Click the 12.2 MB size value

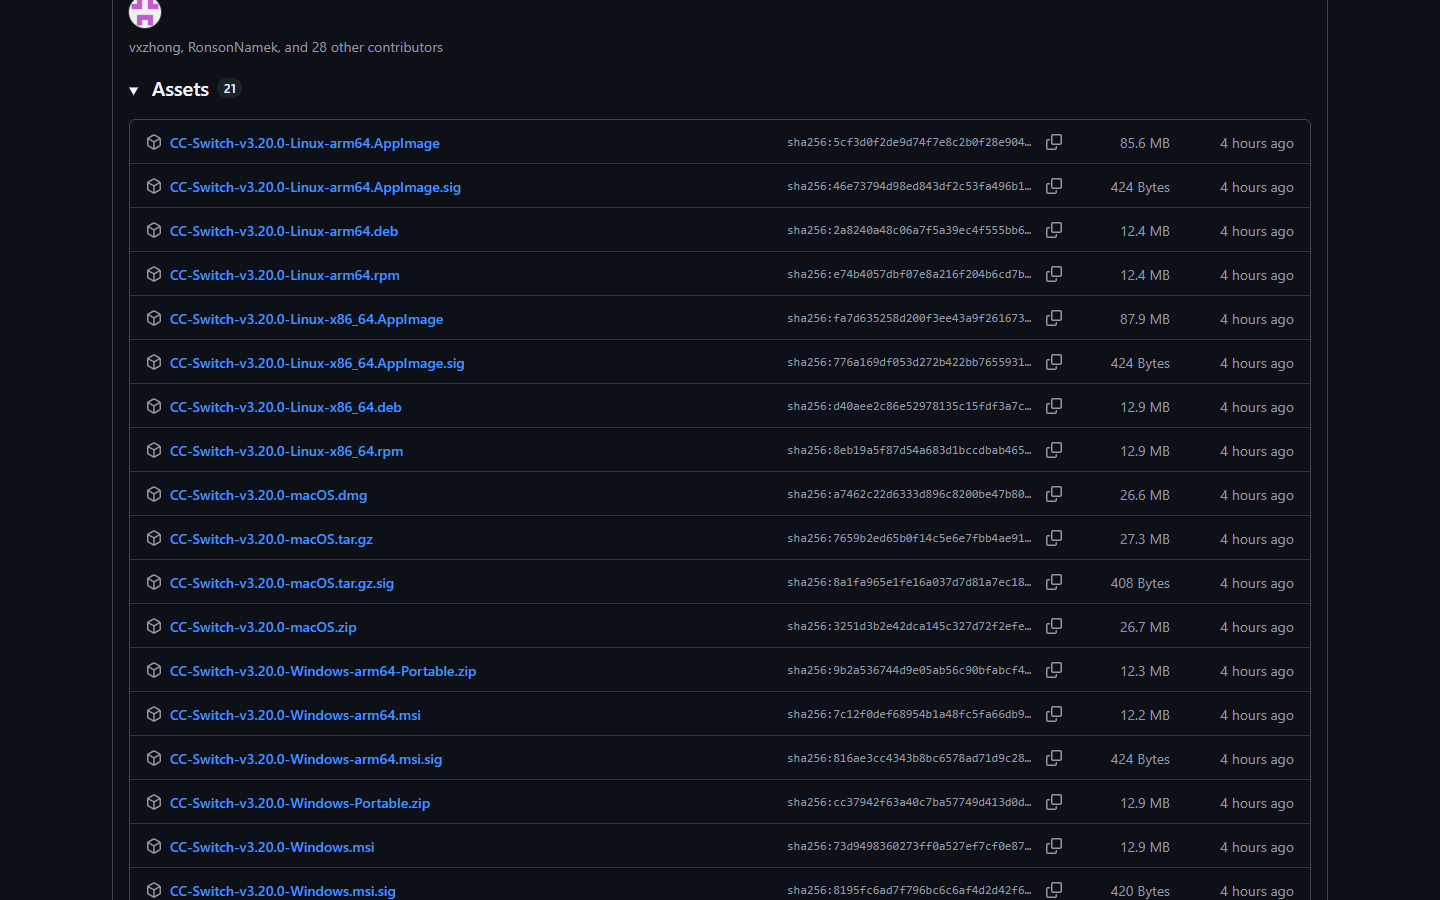click(1145, 715)
